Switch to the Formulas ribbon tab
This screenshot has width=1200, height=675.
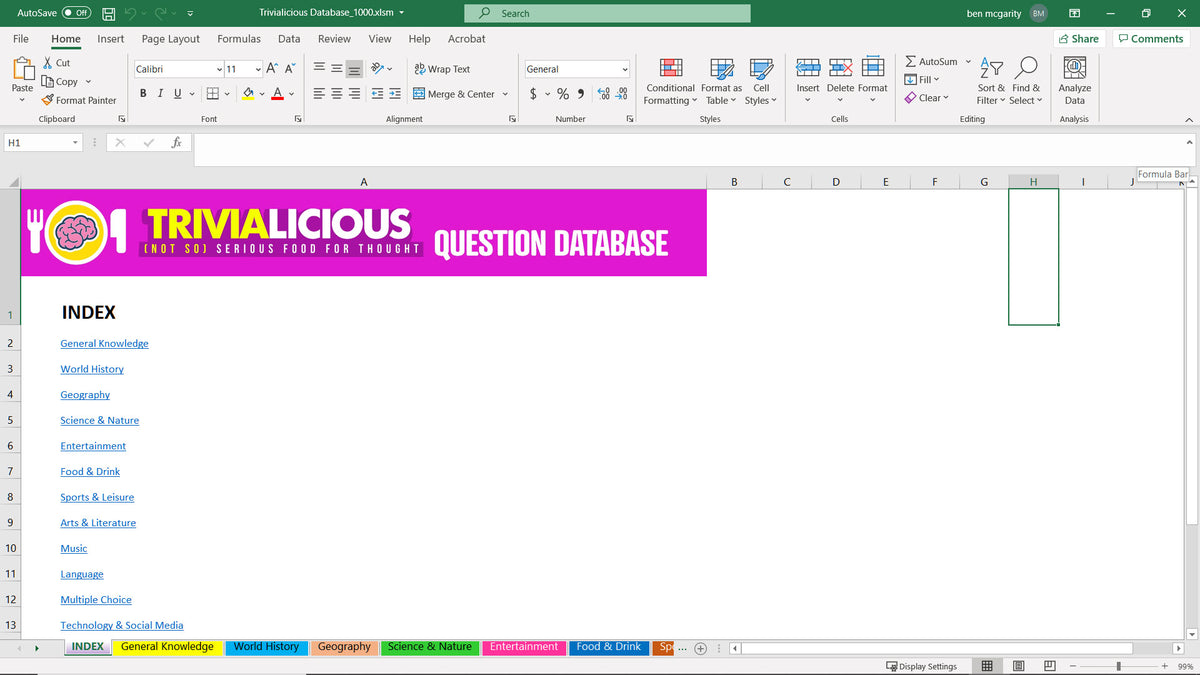(x=239, y=39)
